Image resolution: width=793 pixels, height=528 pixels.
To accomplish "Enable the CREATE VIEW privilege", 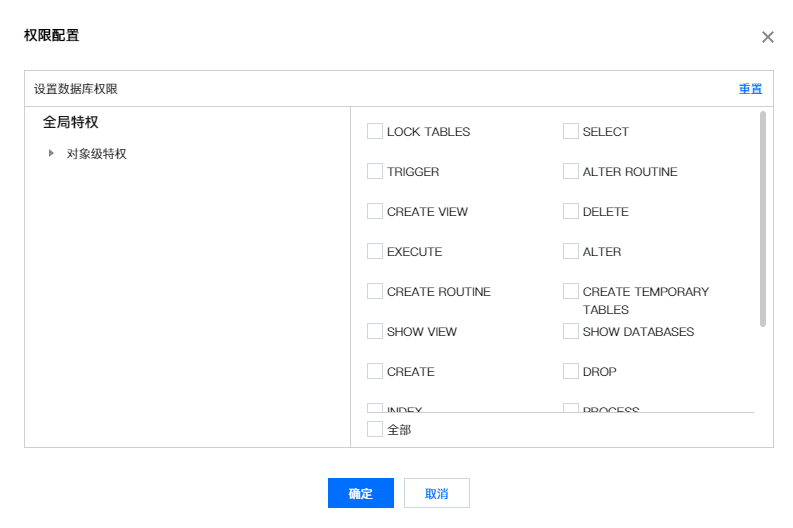I will click(375, 211).
